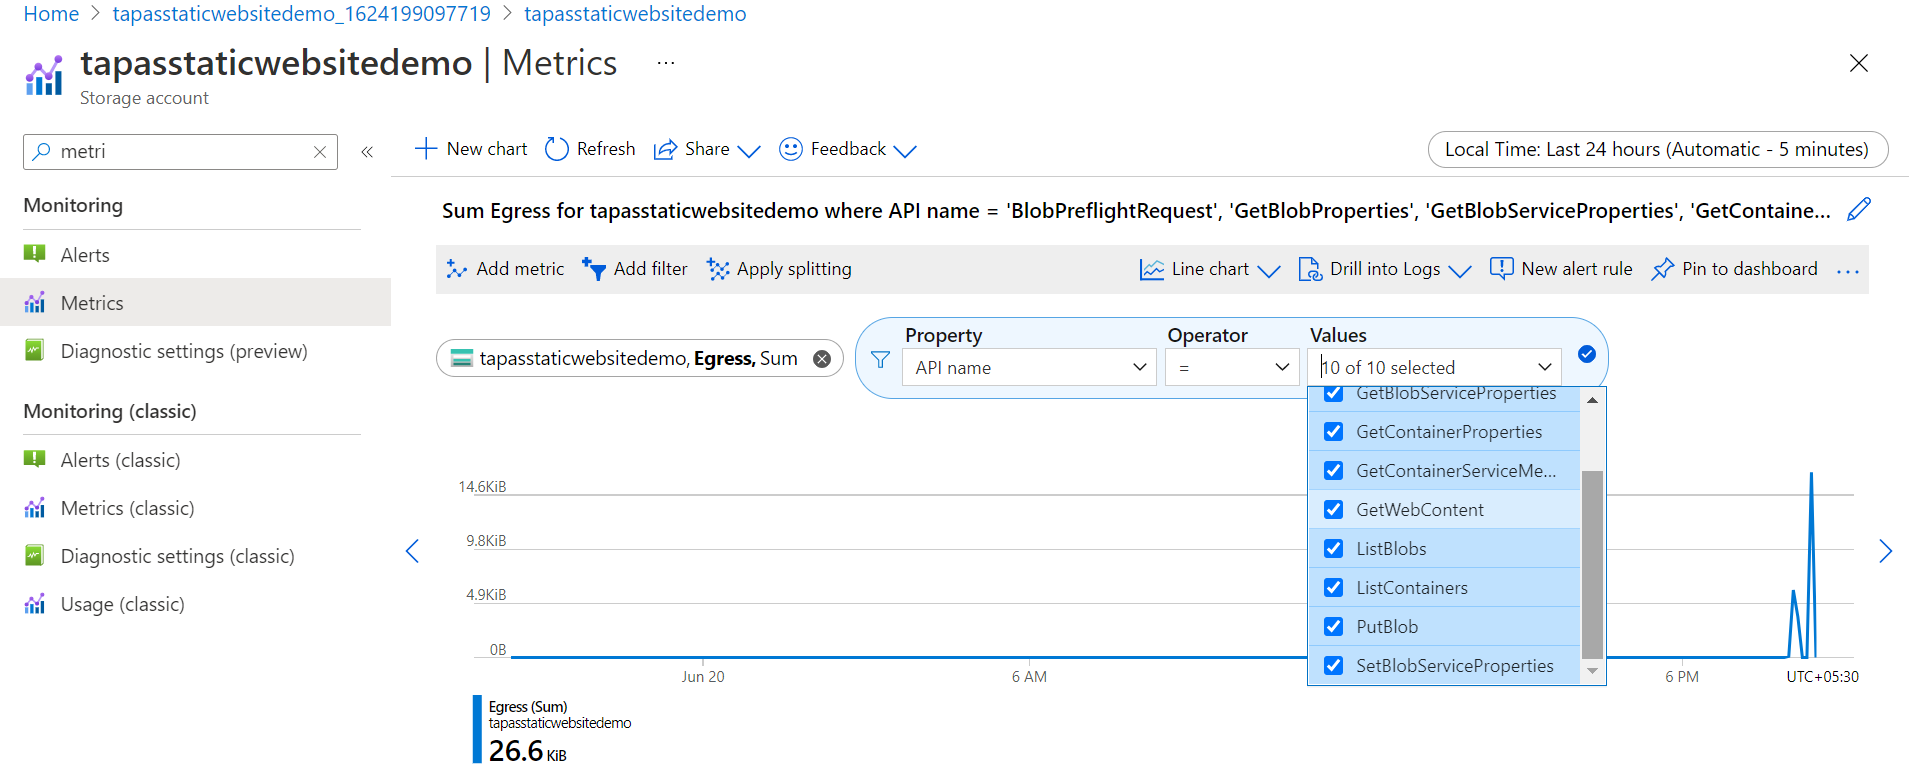Uncheck GetWebContent value
Image resolution: width=1909 pixels, height=769 pixels.
[x=1334, y=510]
